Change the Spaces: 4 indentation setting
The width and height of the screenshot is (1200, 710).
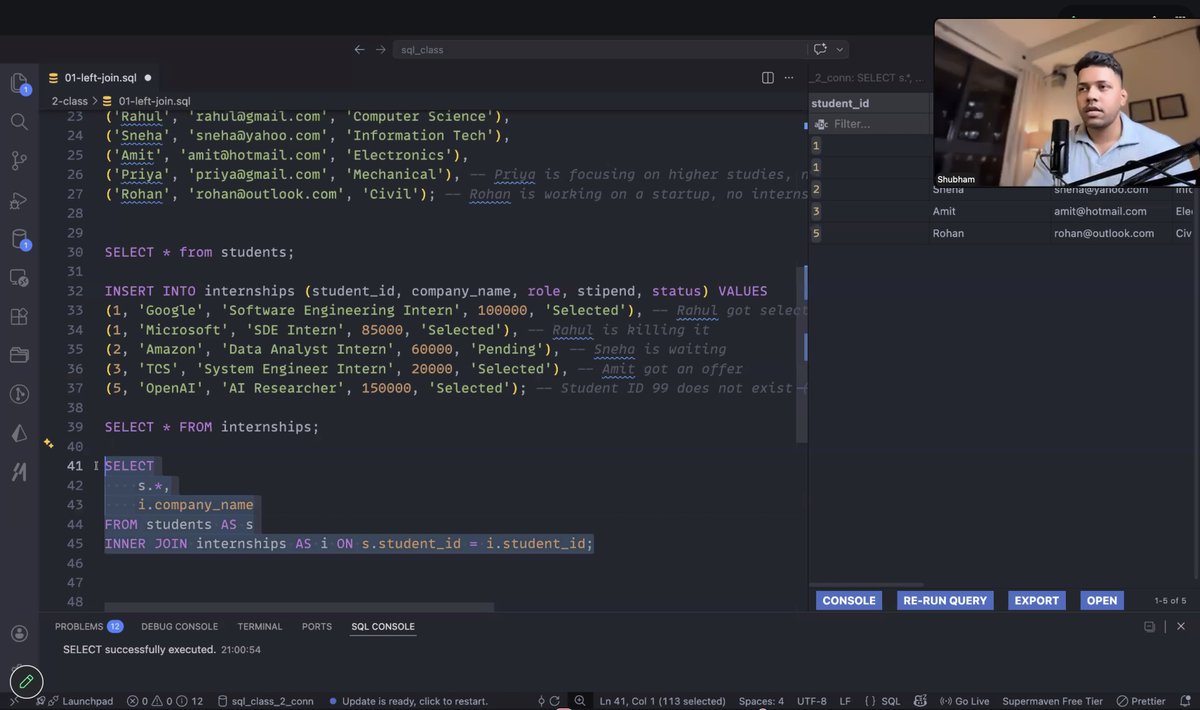click(761, 701)
